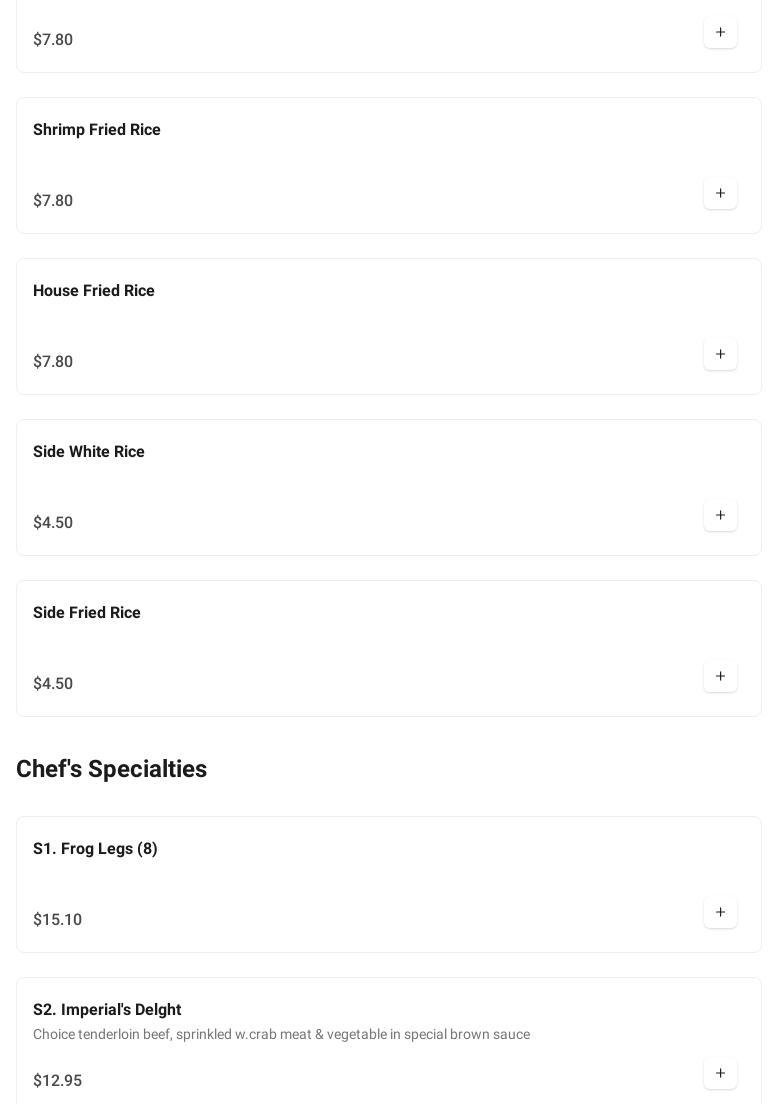Add S1. Frog Legs to order

[720, 913]
